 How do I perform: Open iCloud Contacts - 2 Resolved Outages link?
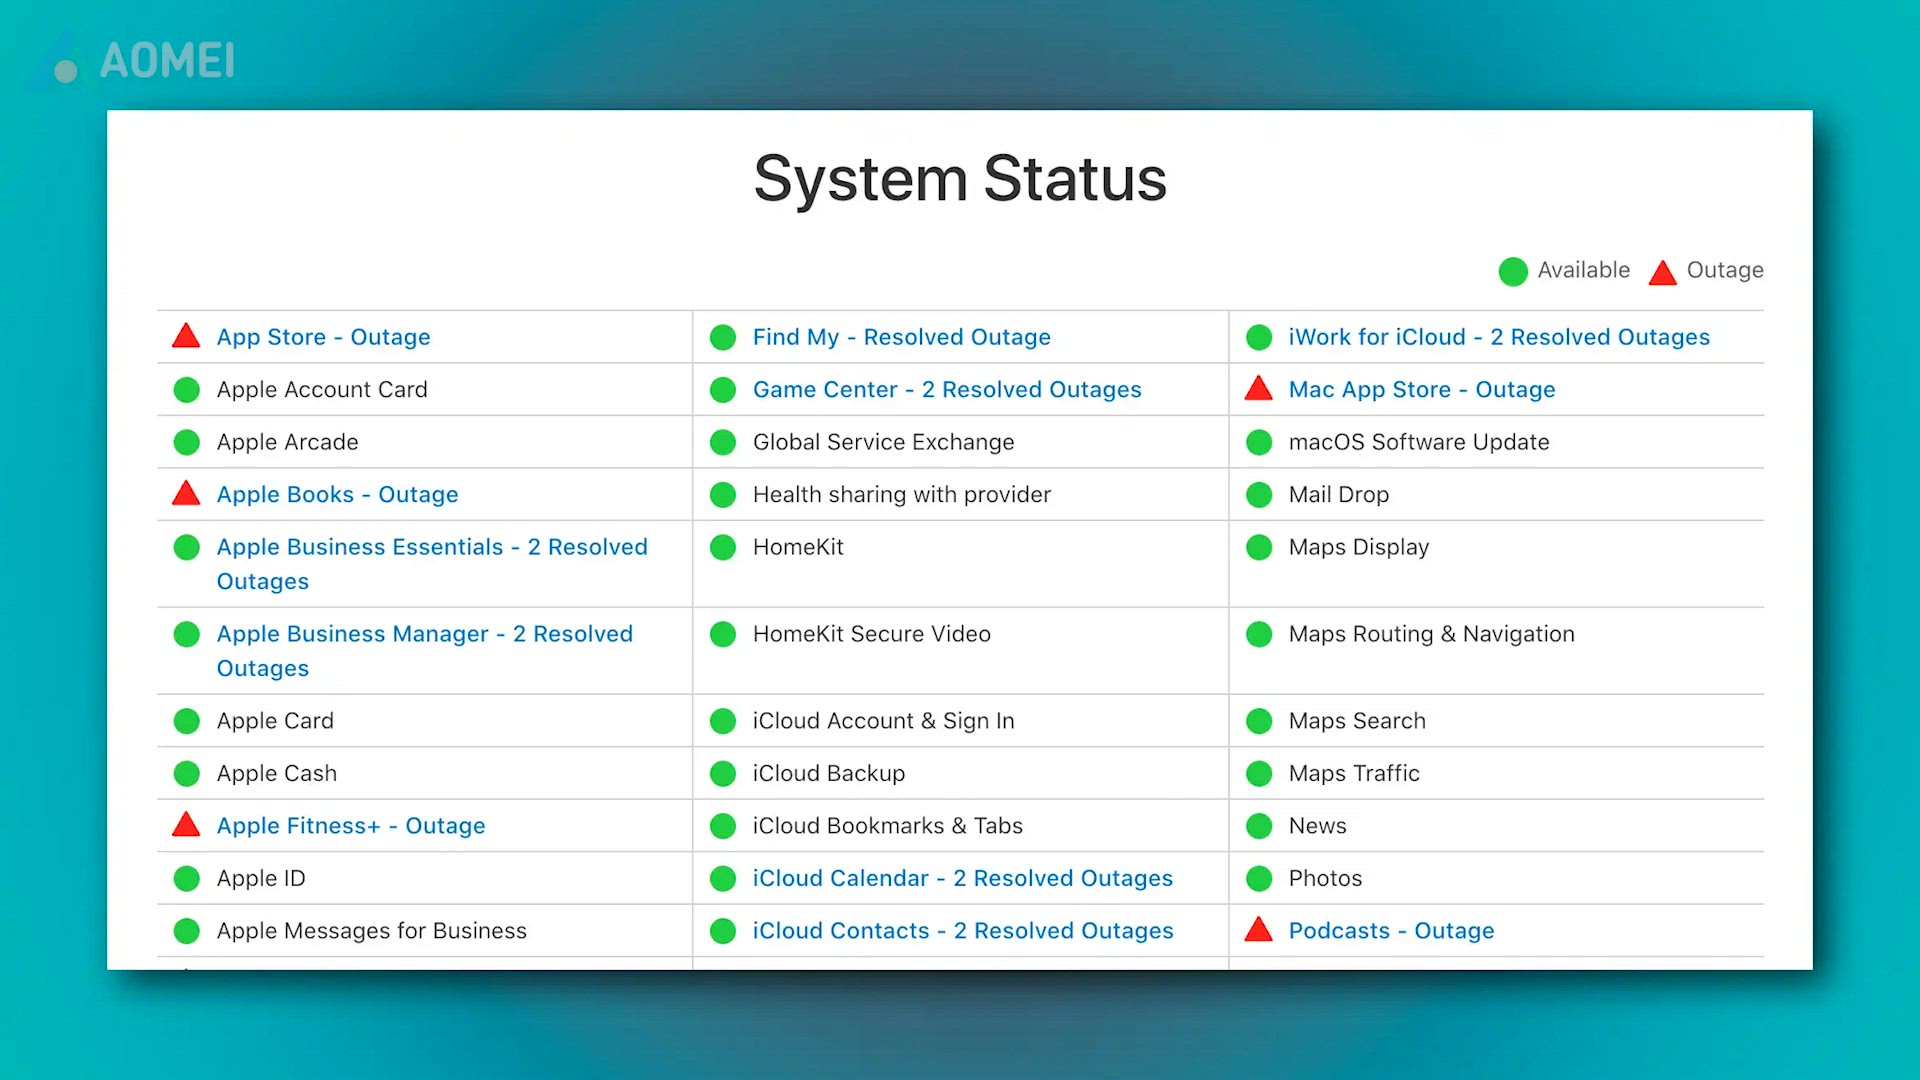pos(963,930)
